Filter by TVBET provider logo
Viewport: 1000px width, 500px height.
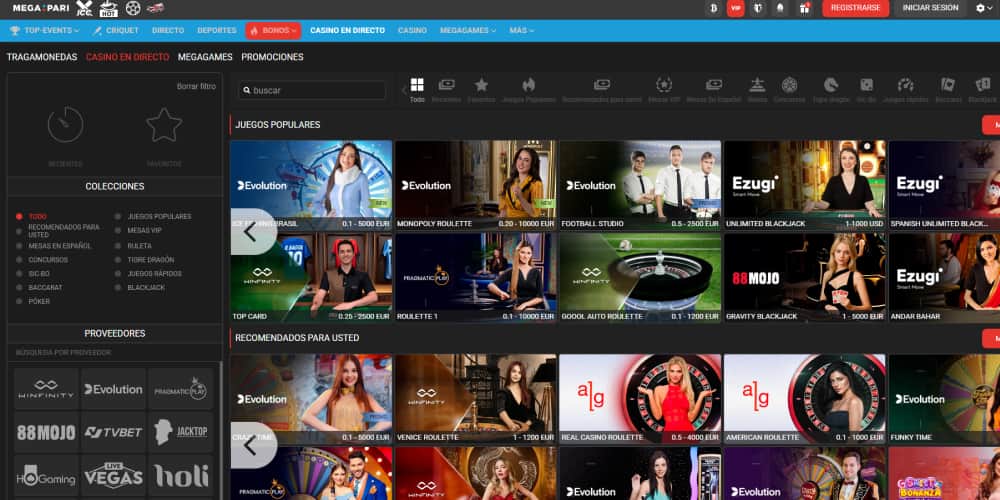[114, 432]
